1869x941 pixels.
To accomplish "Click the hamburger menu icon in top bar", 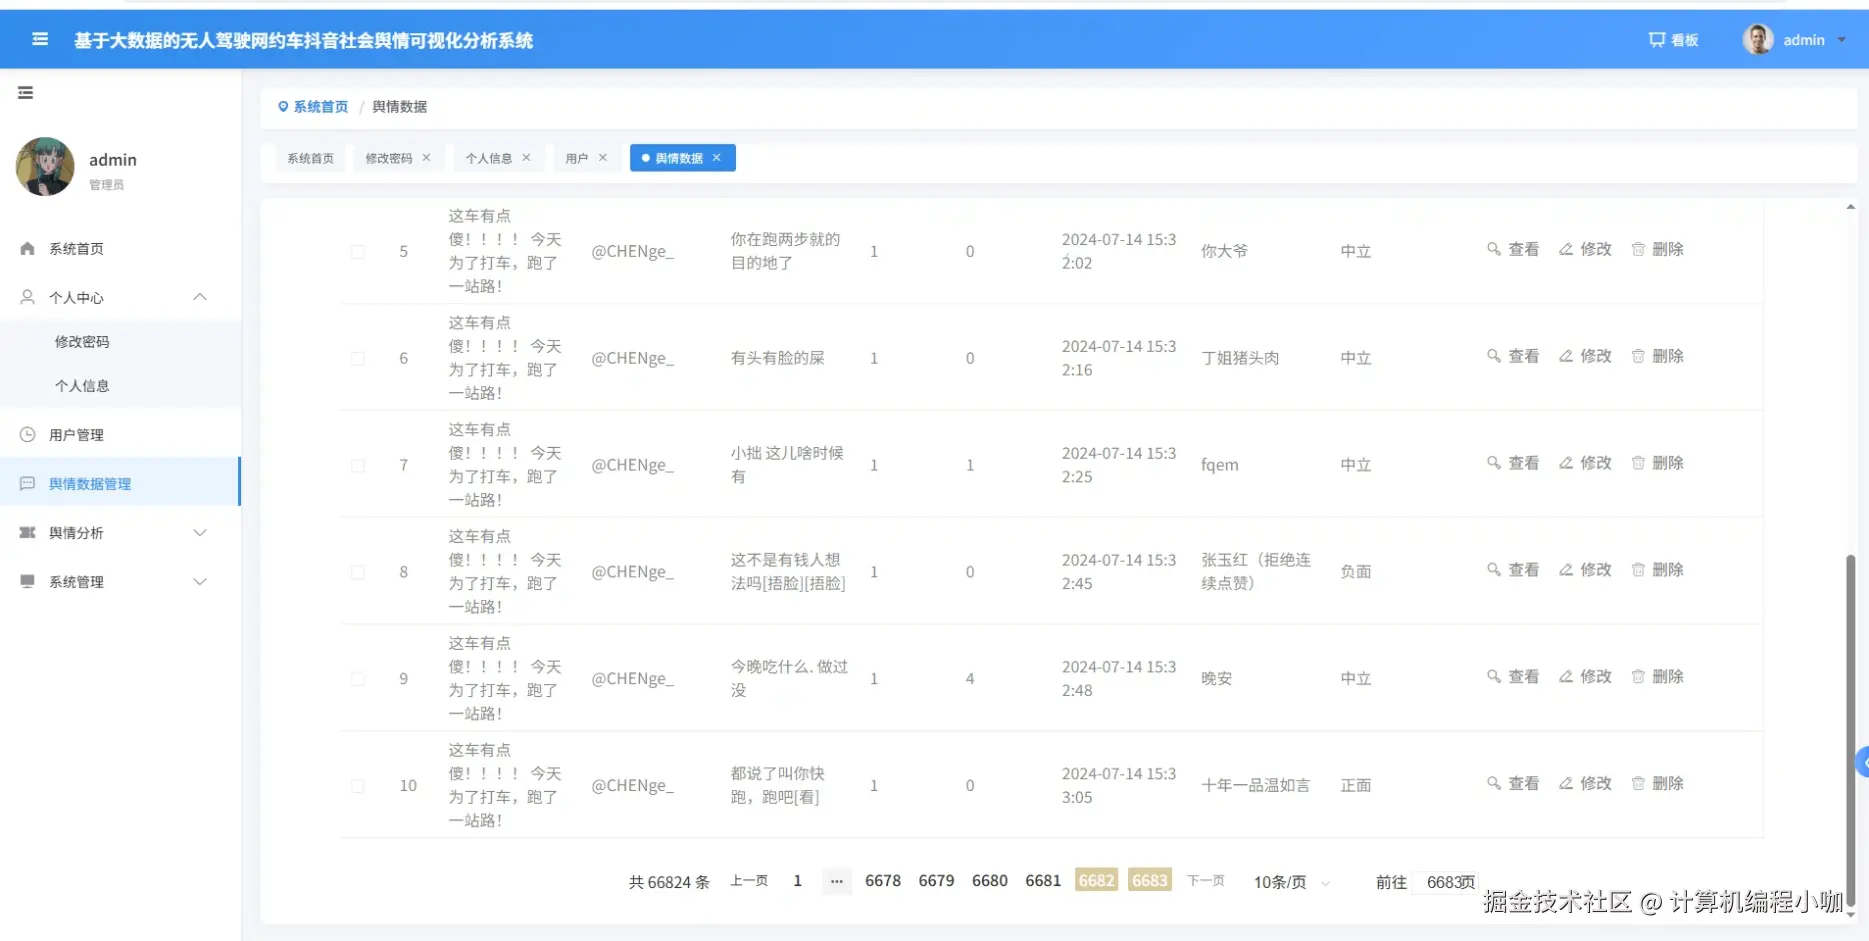I will (x=39, y=39).
